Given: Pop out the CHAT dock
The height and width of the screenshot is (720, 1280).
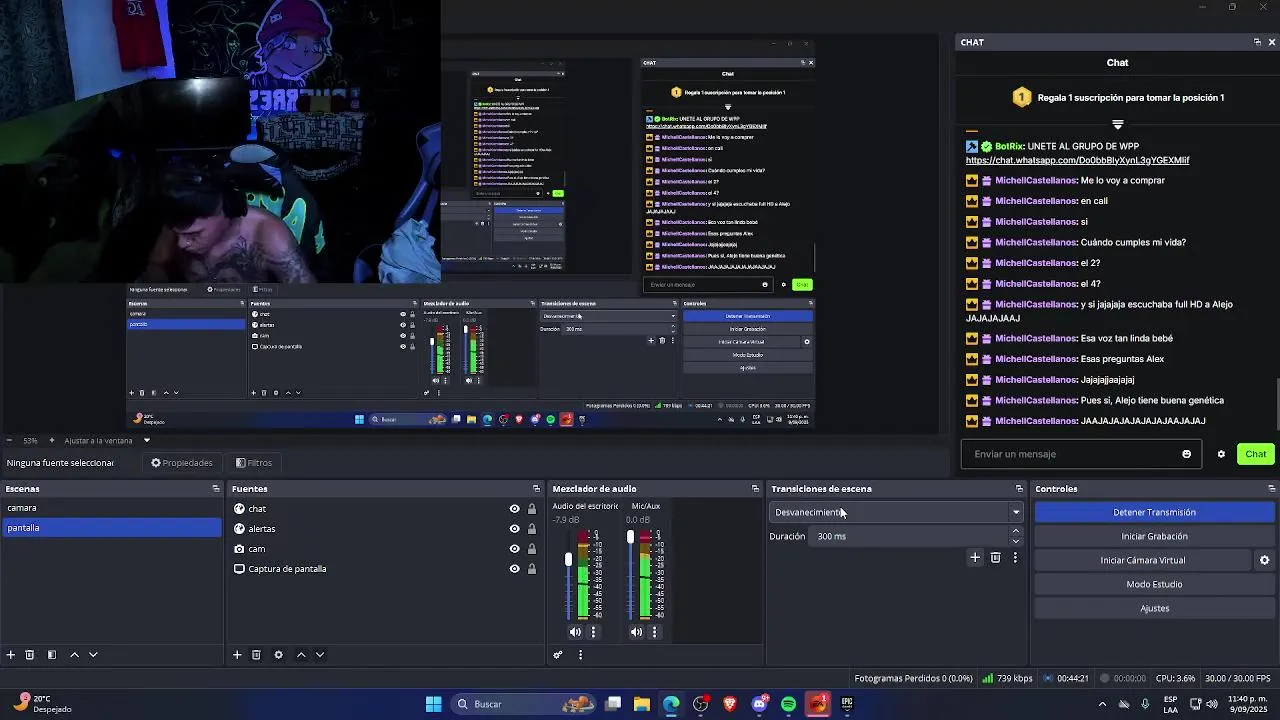Looking at the screenshot, I should point(1257,42).
